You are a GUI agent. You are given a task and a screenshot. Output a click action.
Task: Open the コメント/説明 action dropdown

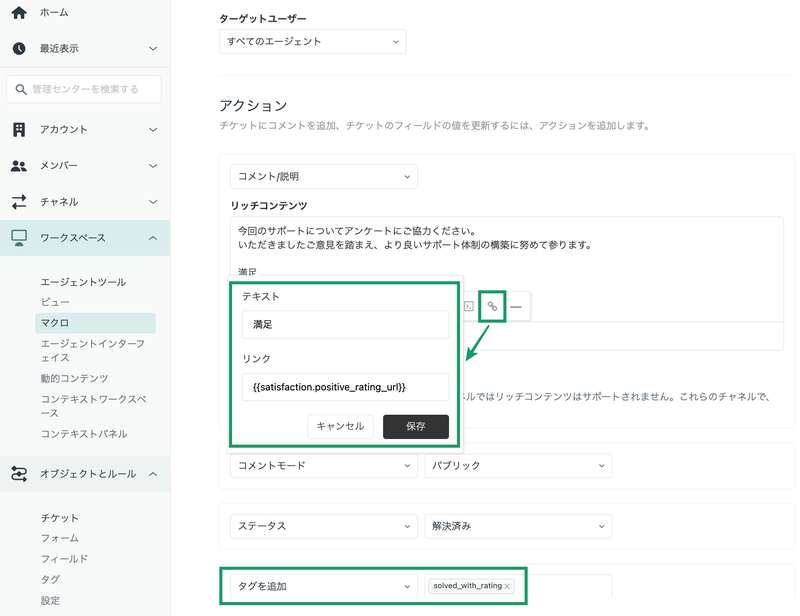pyautogui.click(x=323, y=177)
